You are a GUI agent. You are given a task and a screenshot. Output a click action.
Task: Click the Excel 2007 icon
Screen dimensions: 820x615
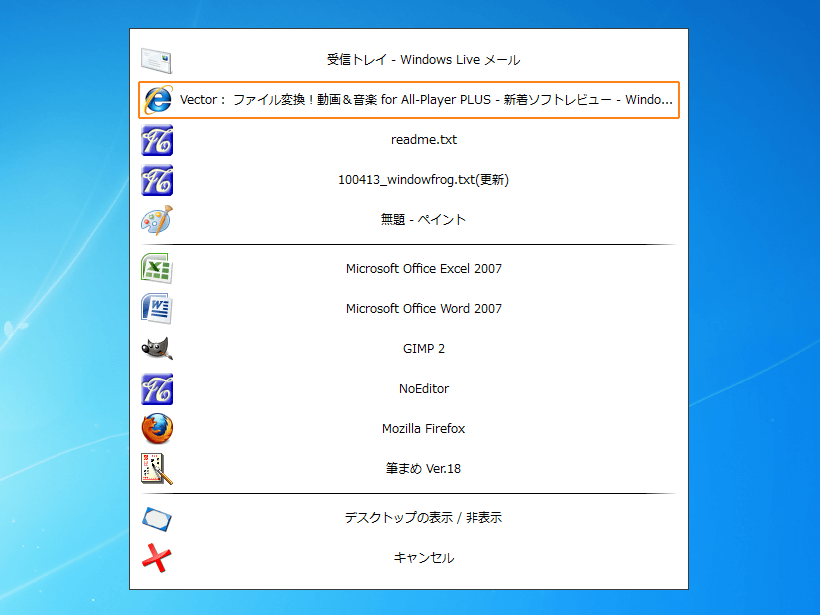pyautogui.click(x=157, y=268)
